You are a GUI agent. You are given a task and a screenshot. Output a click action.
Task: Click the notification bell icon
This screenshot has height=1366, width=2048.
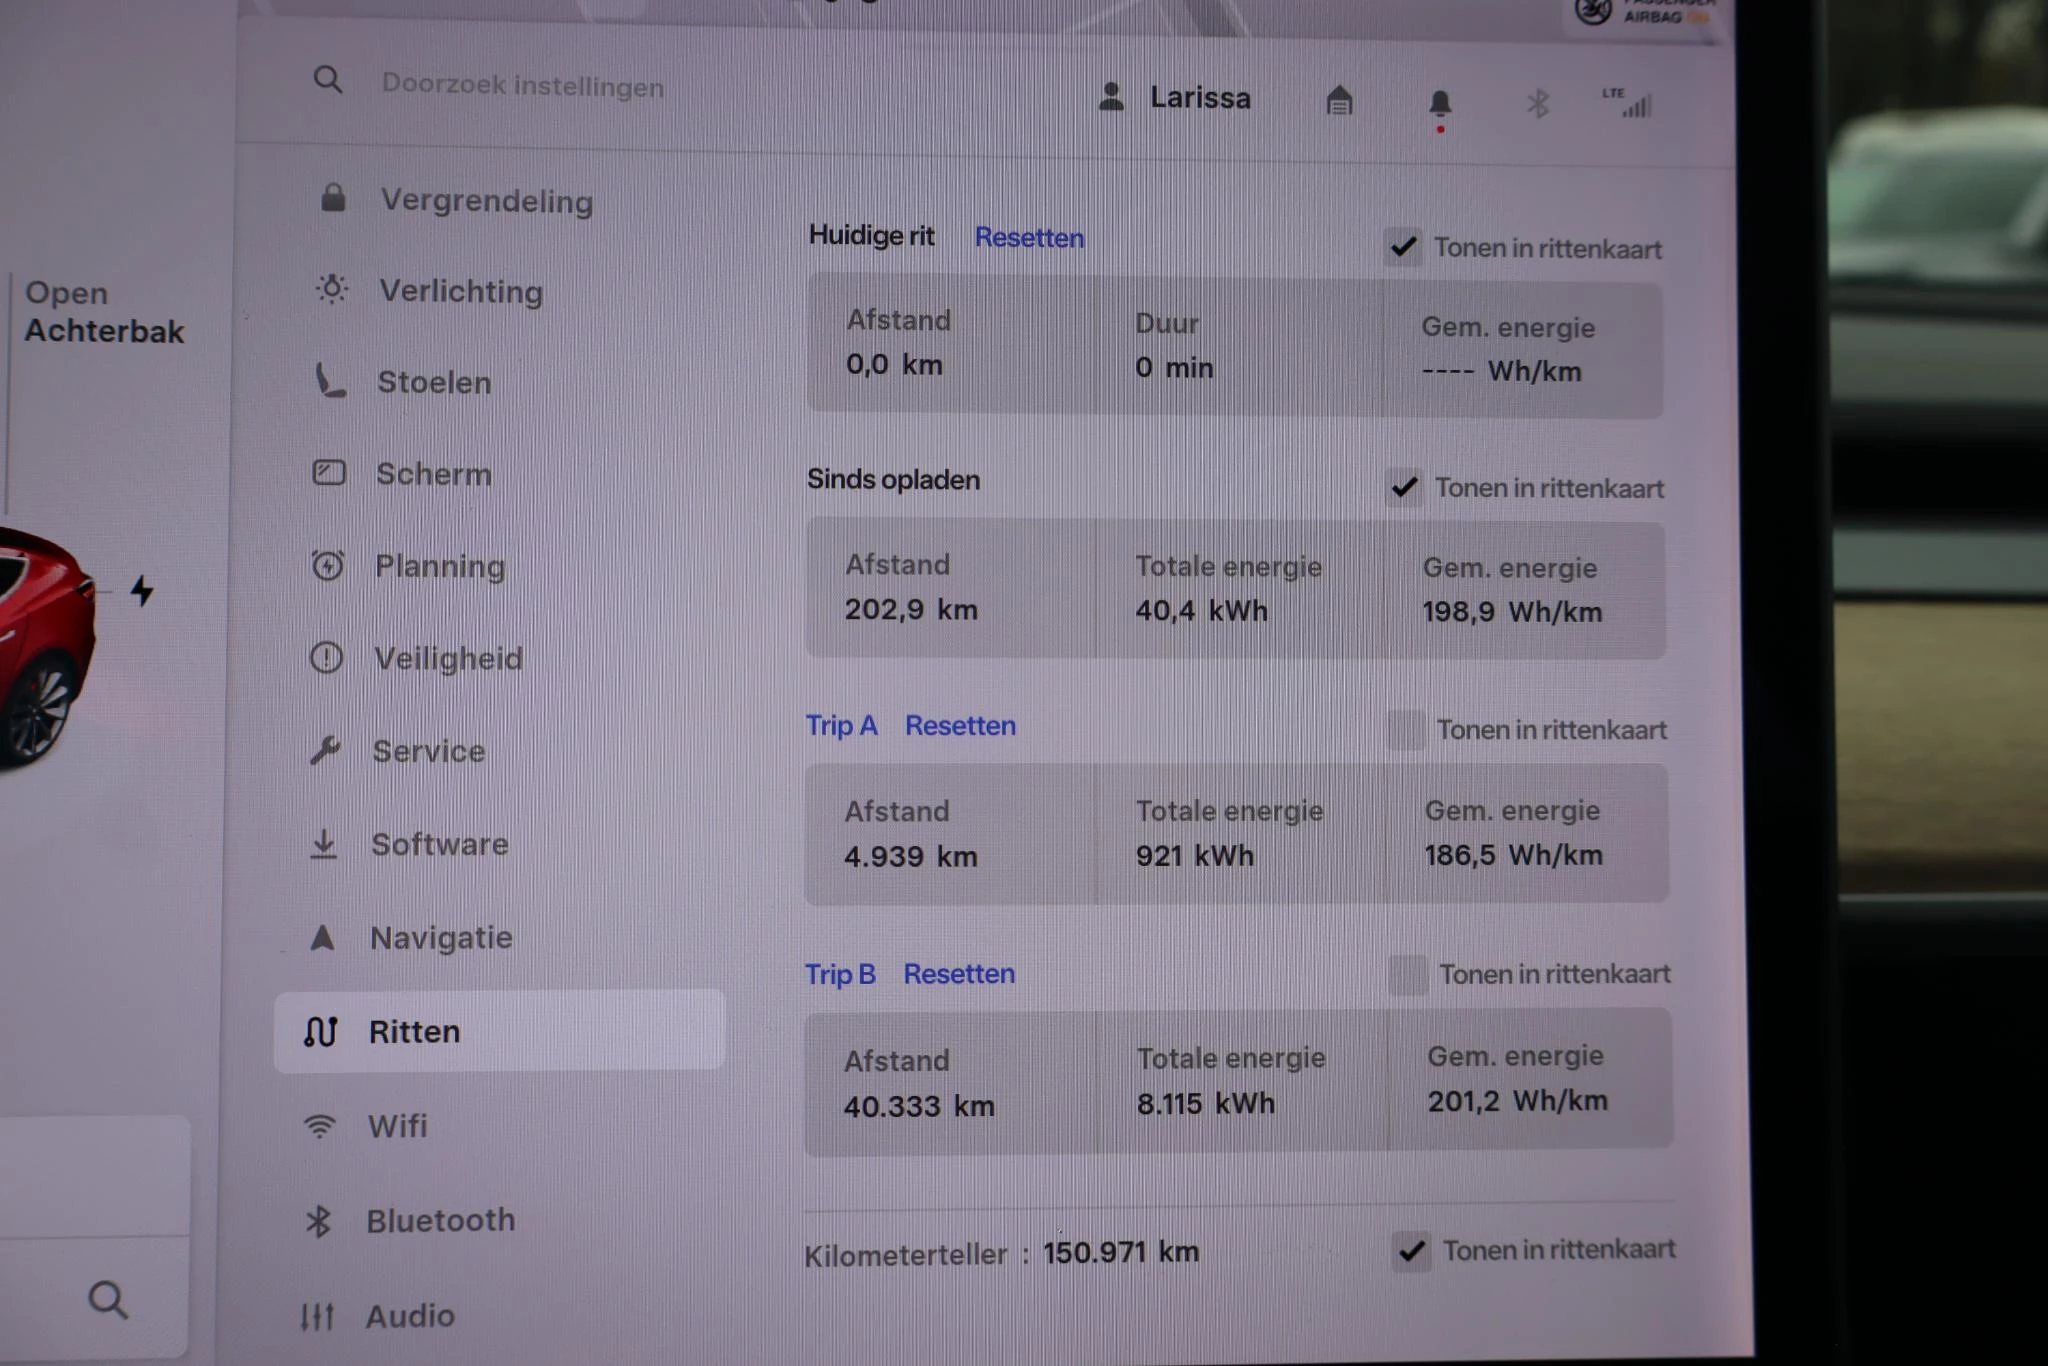click(1439, 103)
